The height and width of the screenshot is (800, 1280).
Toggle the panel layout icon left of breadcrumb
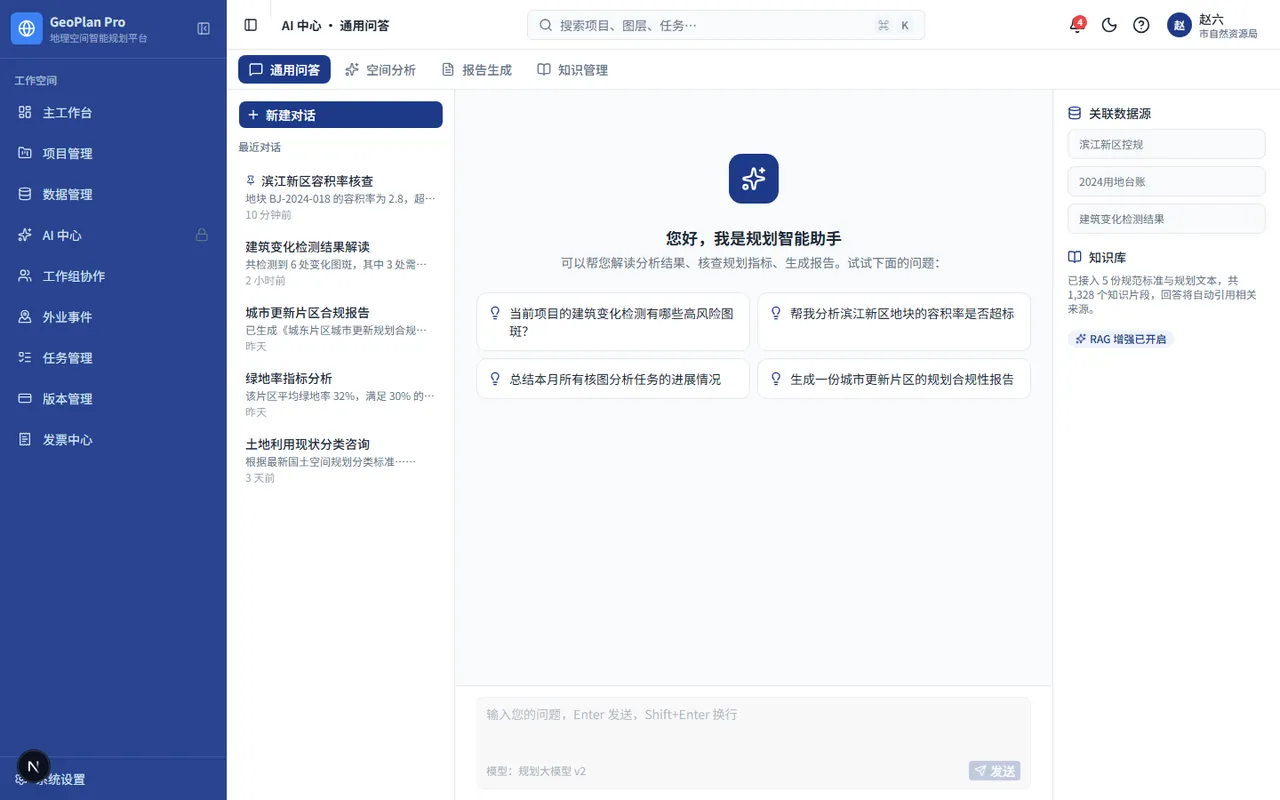(251, 25)
